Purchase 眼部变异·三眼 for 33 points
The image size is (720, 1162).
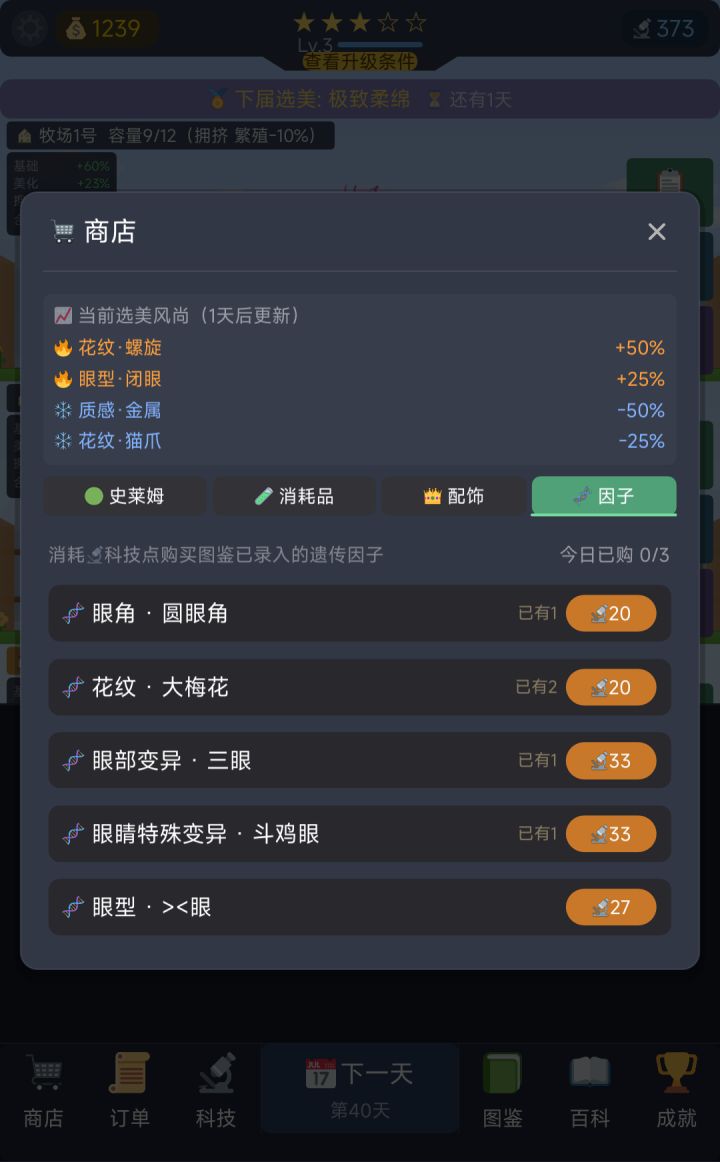pos(611,761)
